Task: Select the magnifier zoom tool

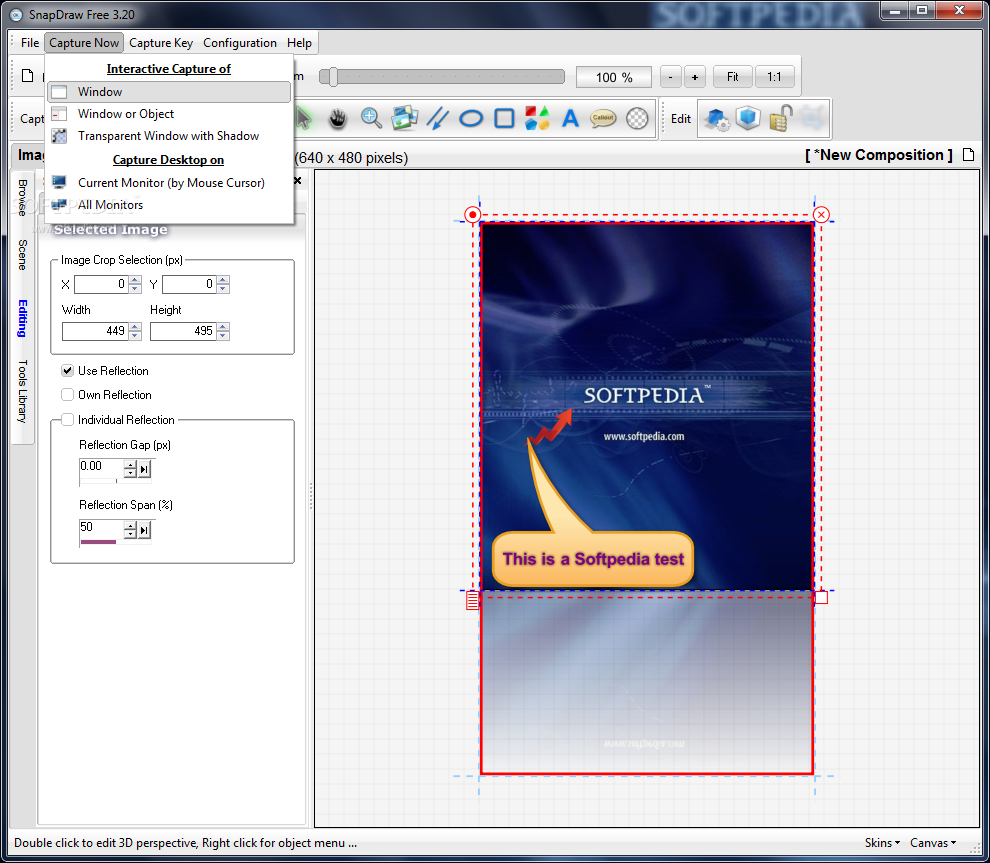Action: click(371, 118)
